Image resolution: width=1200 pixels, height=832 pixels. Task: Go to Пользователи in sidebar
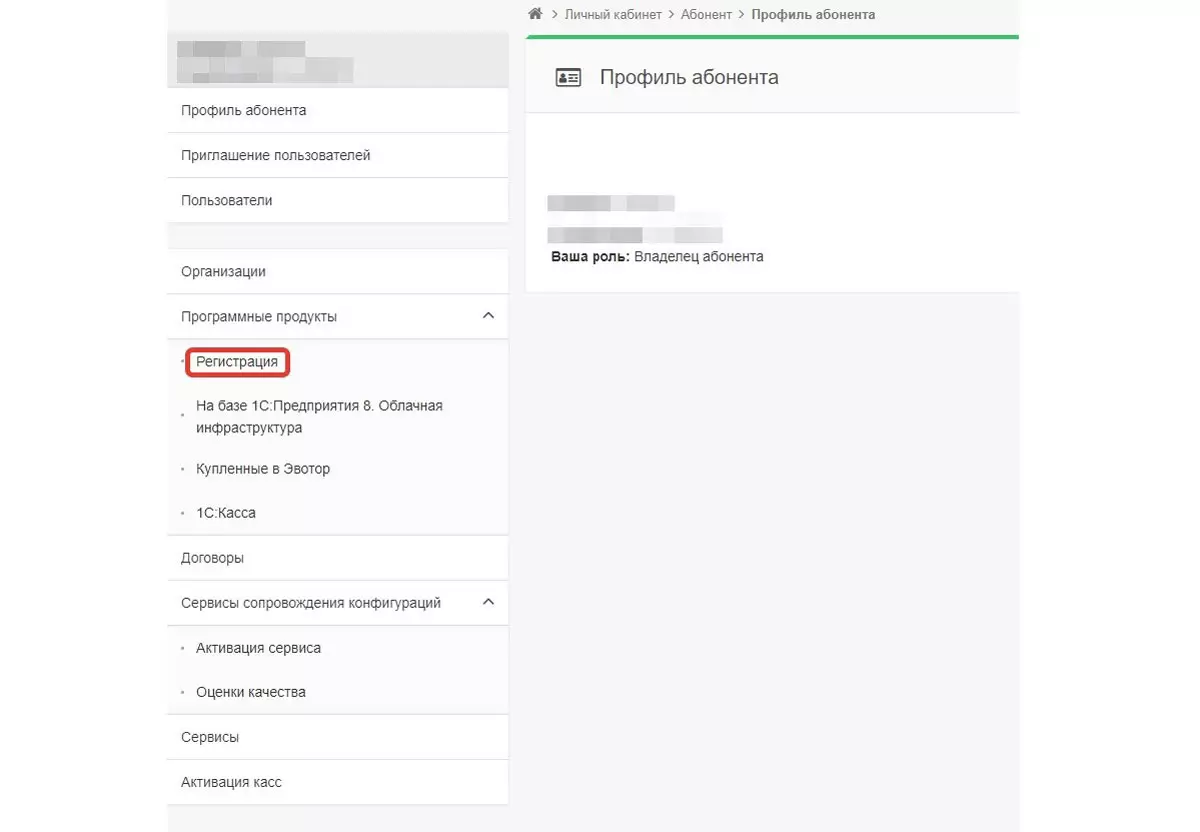[227, 200]
